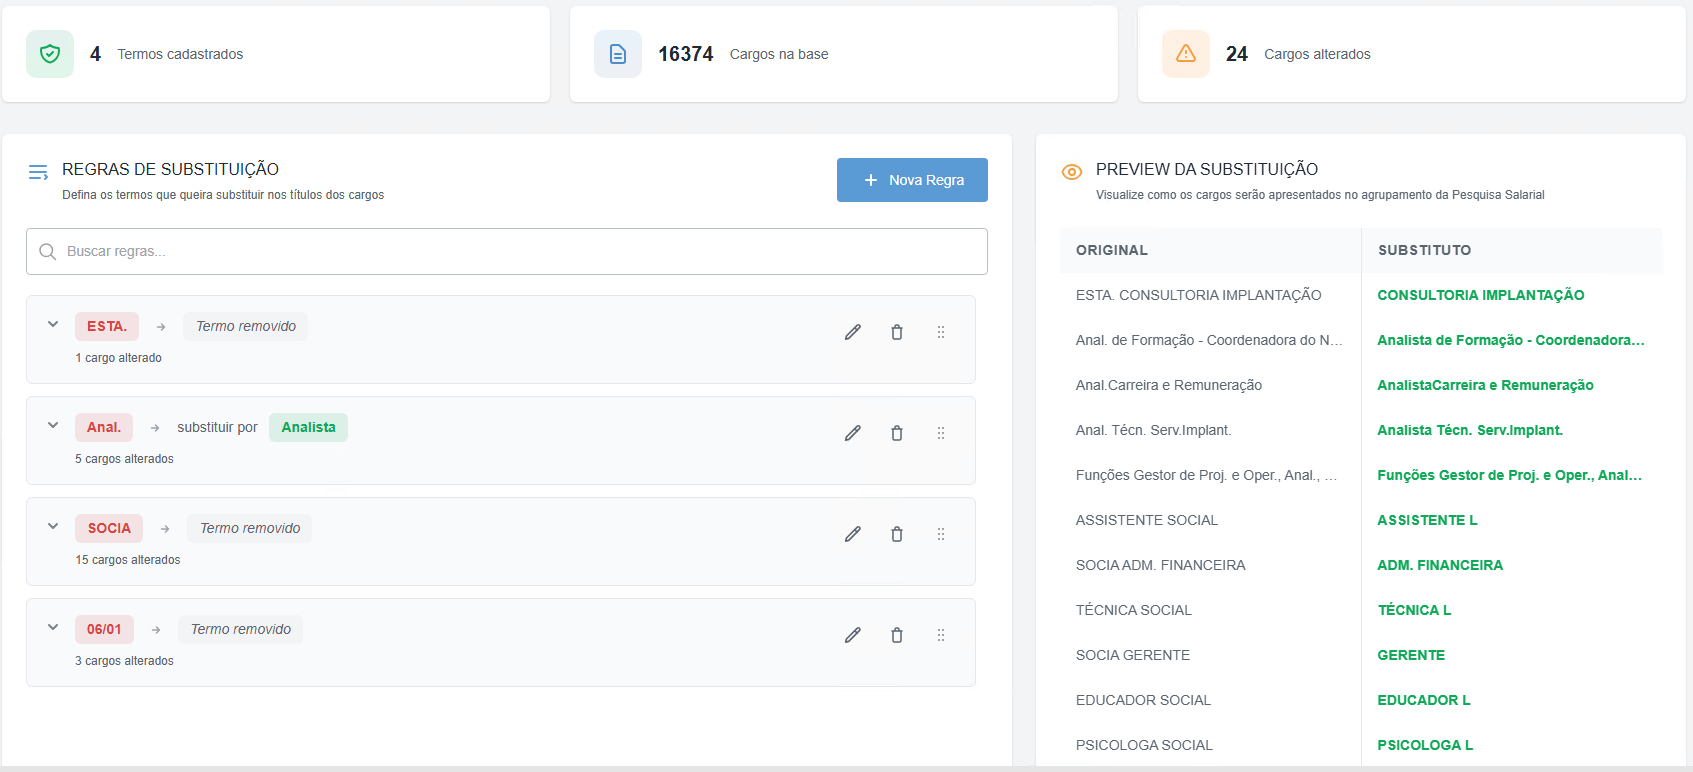Select substitute cell AnalistaCarreira e Remuneração
The image size is (1693, 772).
click(1485, 385)
